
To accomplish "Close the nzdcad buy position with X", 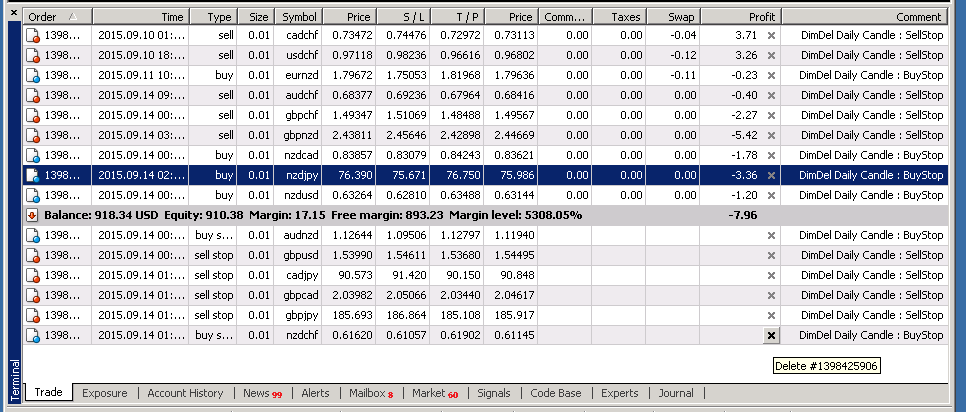I will [x=771, y=155].
